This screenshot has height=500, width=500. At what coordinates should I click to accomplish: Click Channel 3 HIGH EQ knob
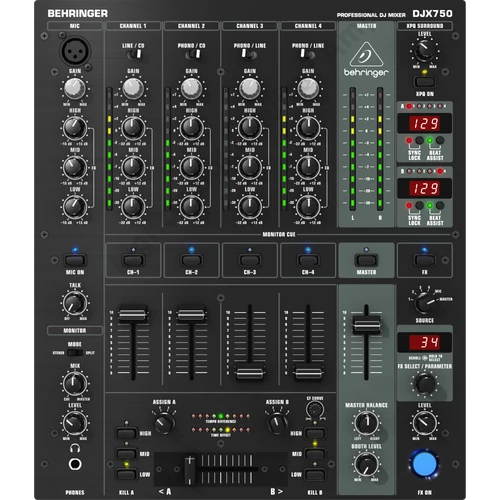click(250, 128)
